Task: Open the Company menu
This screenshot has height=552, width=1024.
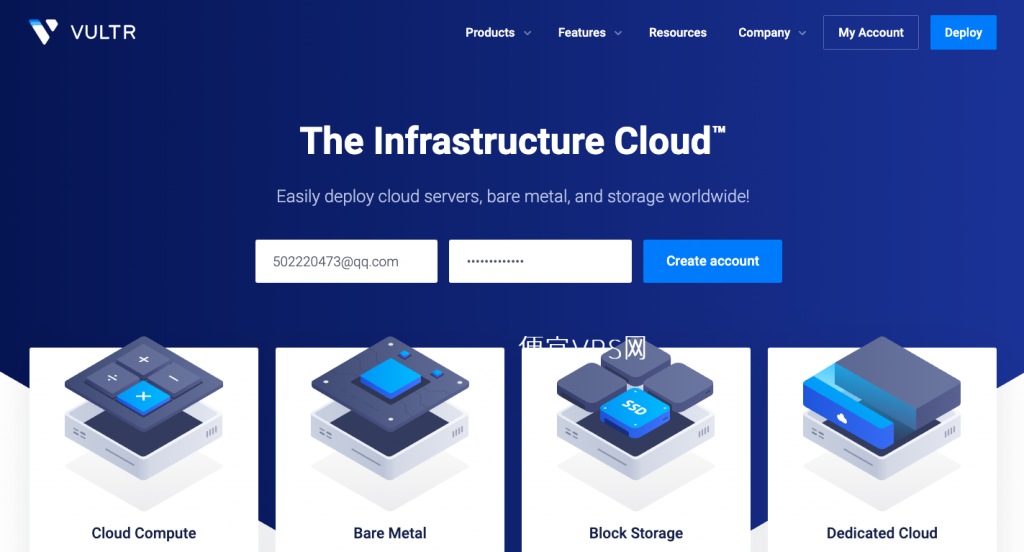Action: 764,33
